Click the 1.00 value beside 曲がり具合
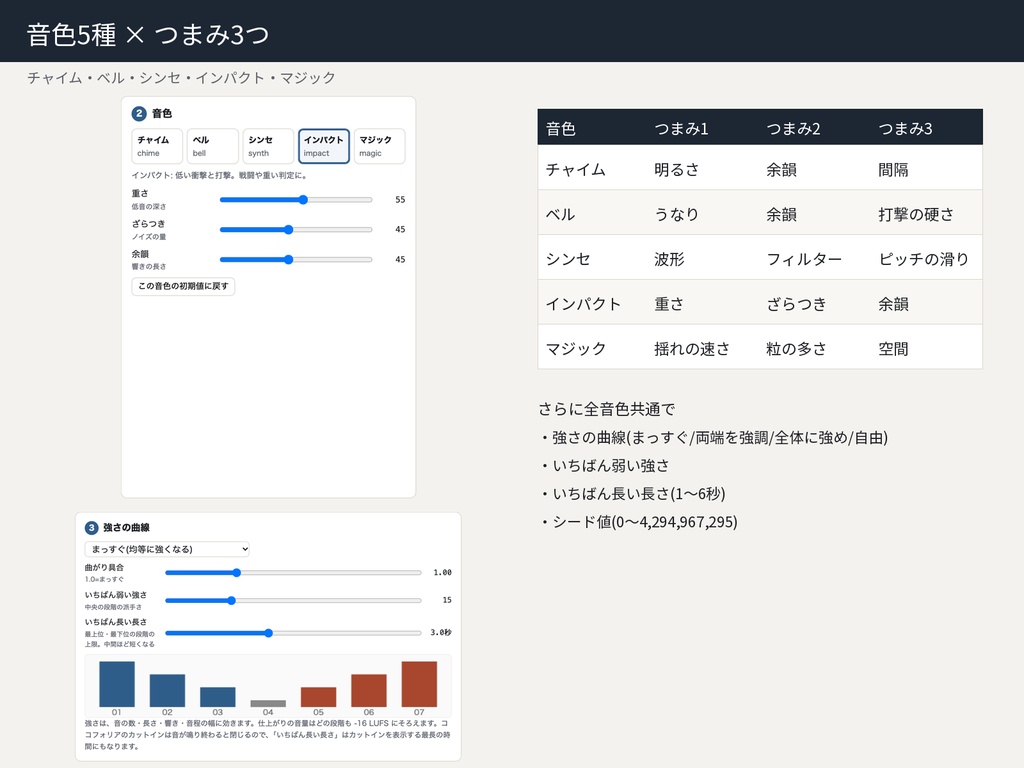This screenshot has width=1024, height=768. (x=442, y=573)
